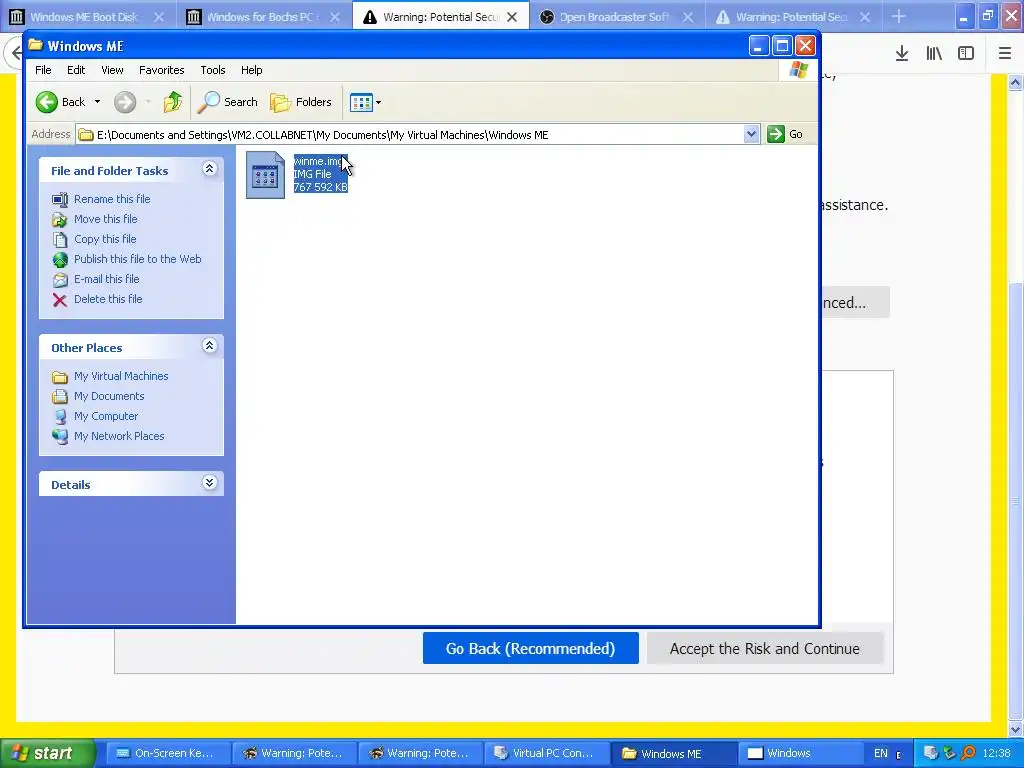Switch to Virtual PC Console taskbar item

546,753
